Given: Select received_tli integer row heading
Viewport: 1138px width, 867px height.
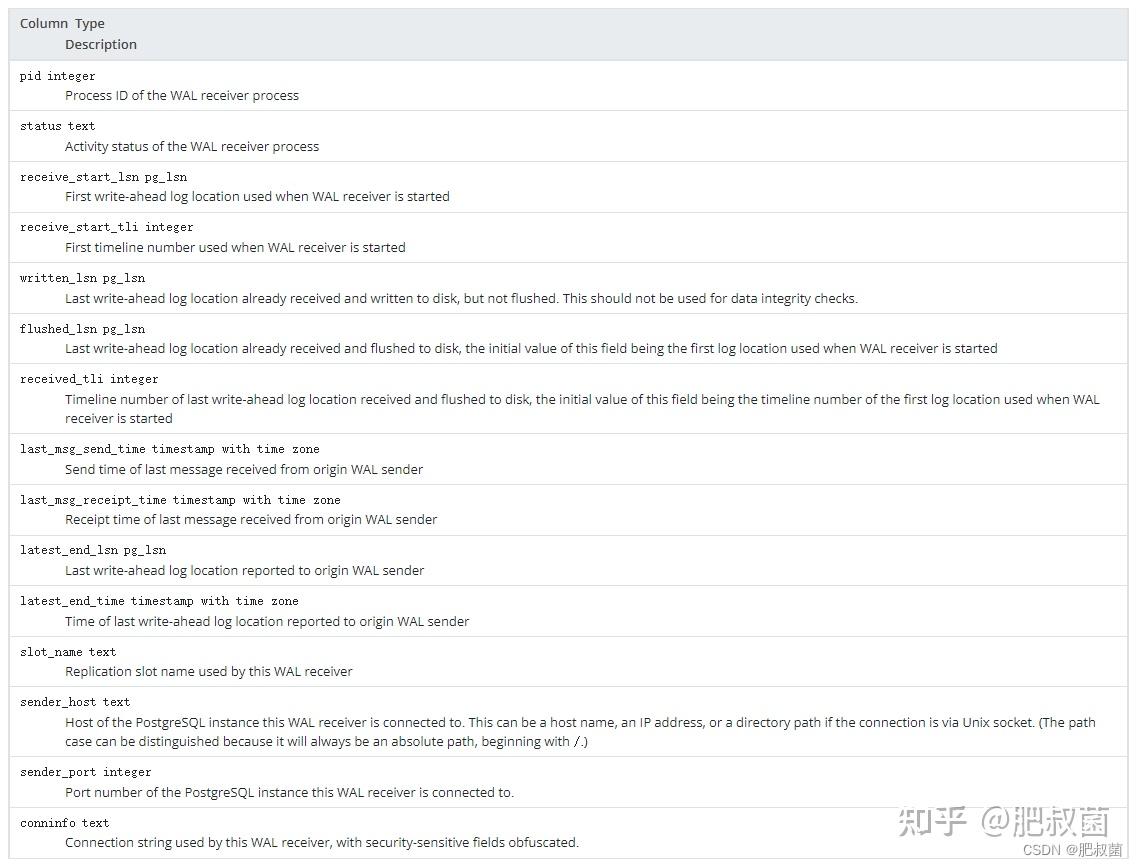Looking at the screenshot, I should [89, 379].
